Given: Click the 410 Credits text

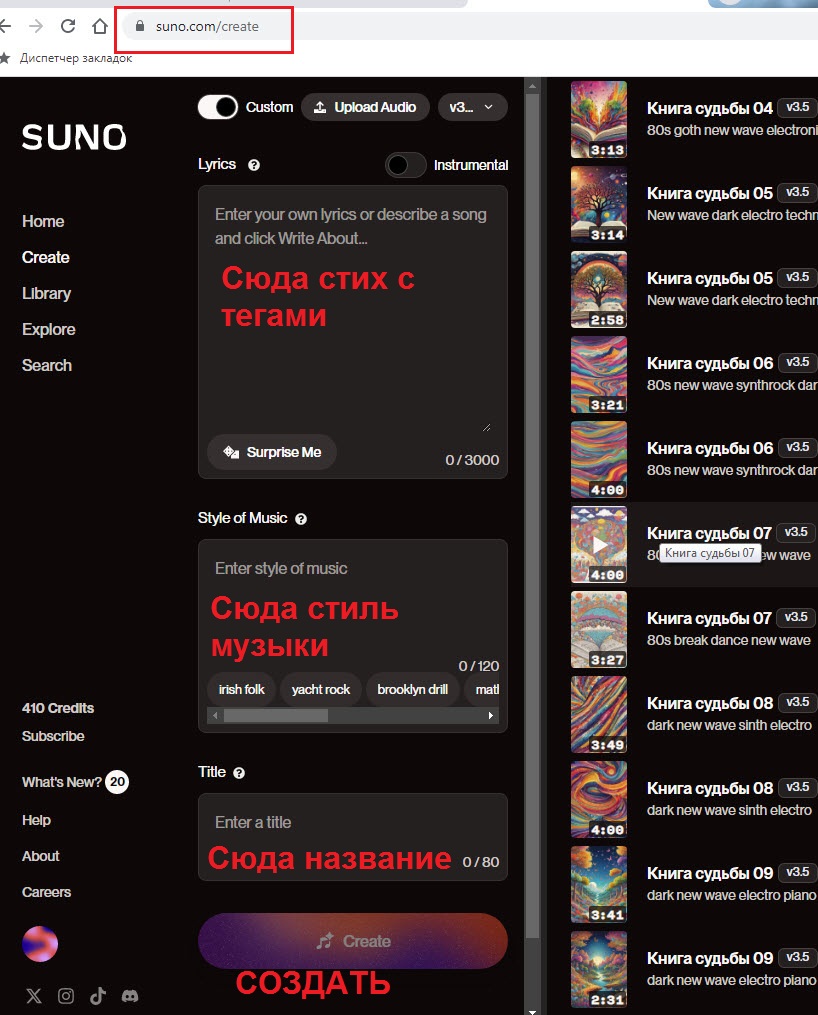Looking at the screenshot, I should pos(58,708).
